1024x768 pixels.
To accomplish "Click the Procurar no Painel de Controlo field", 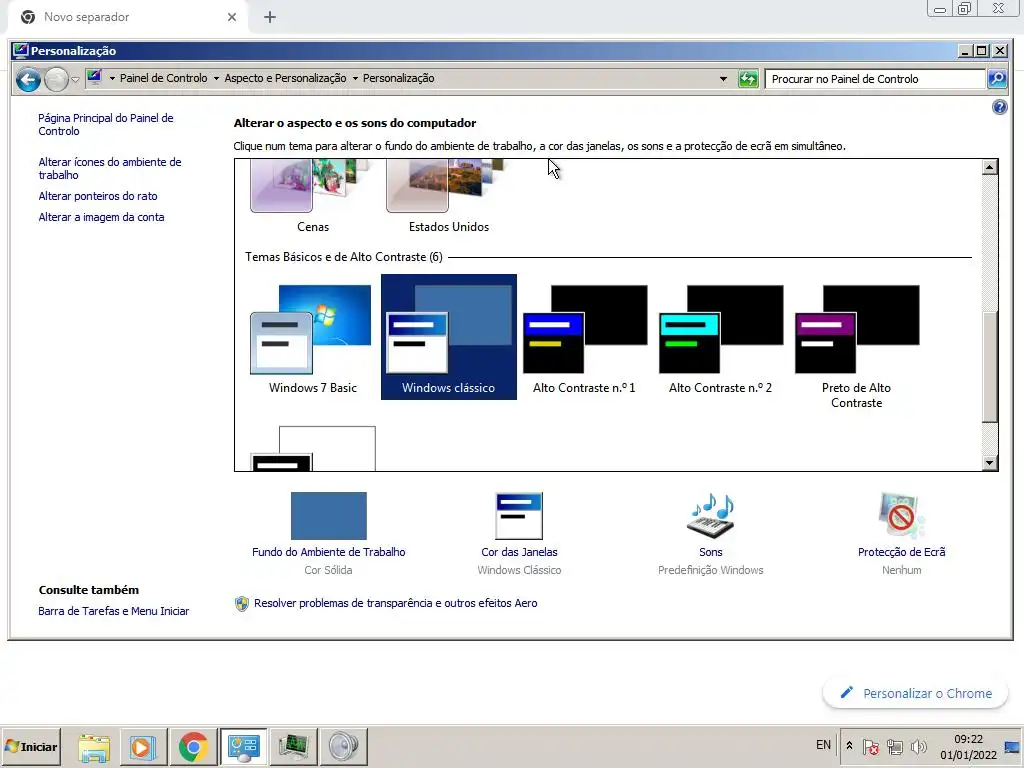I will 875,79.
